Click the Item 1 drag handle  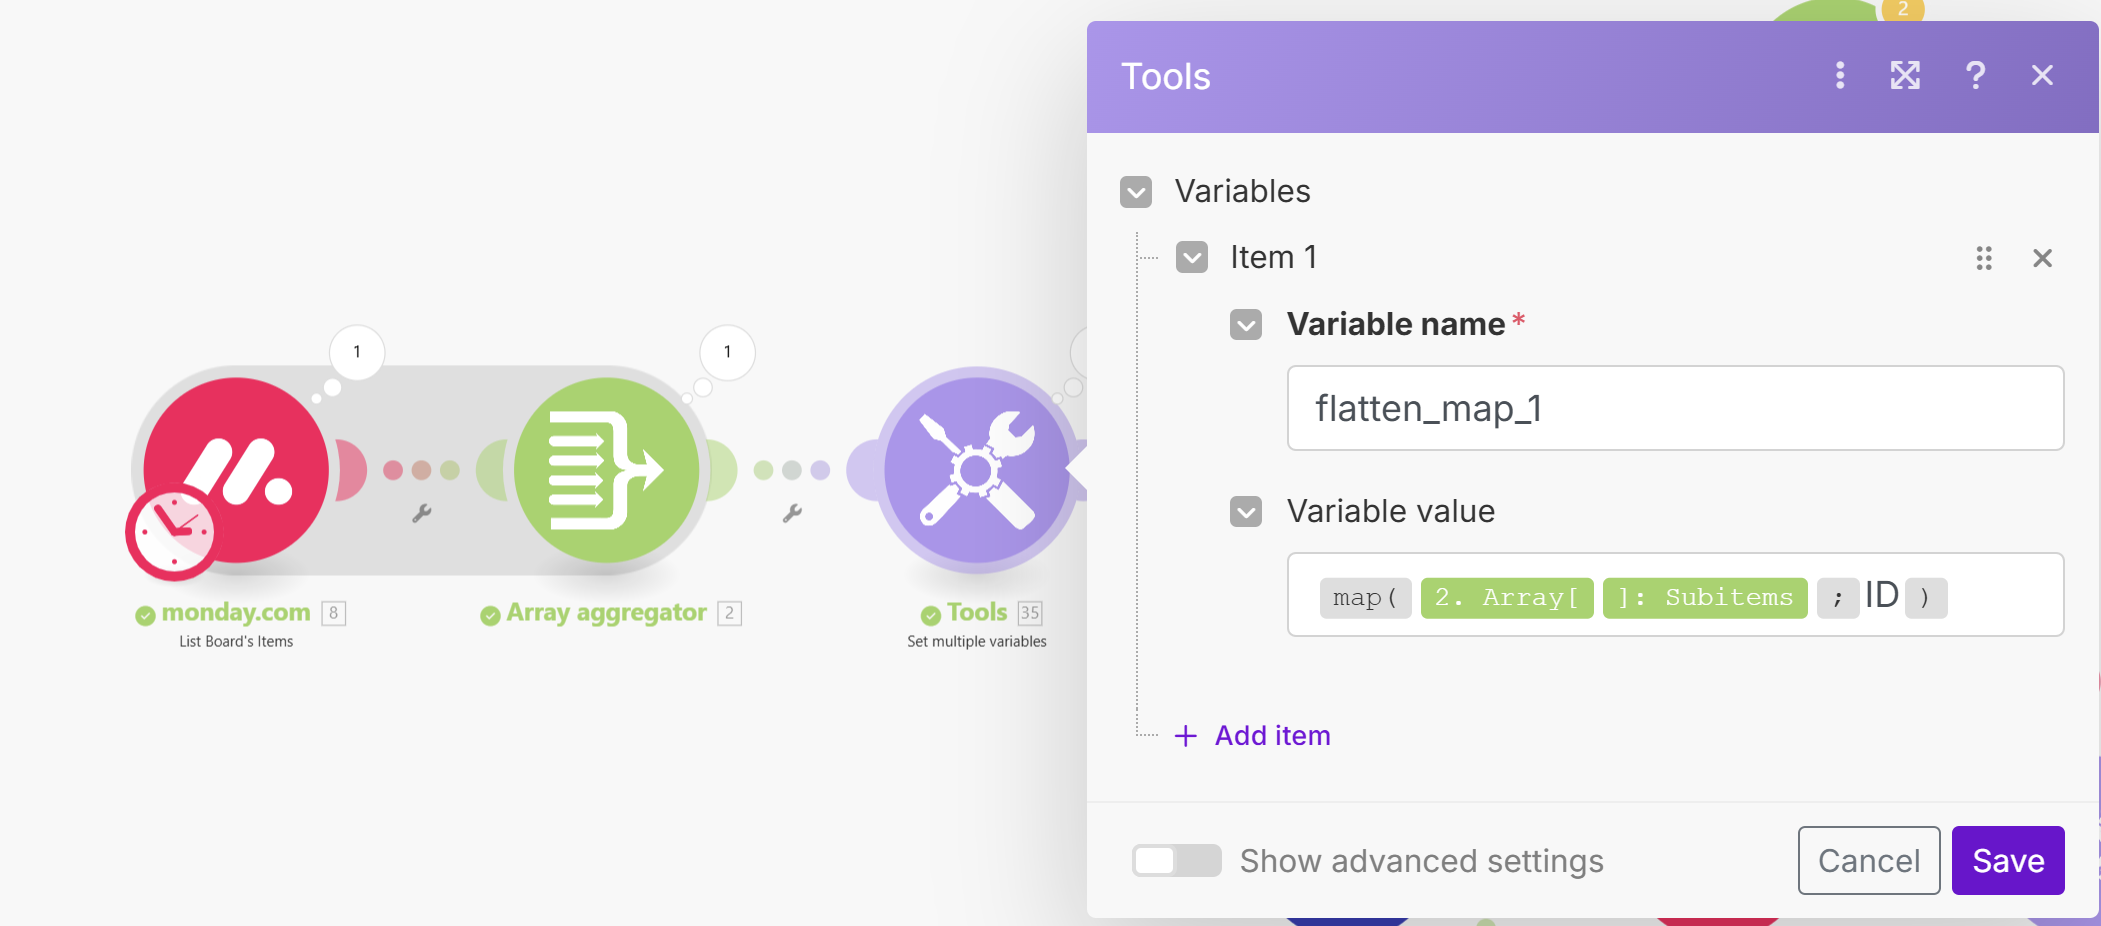(x=1984, y=259)
